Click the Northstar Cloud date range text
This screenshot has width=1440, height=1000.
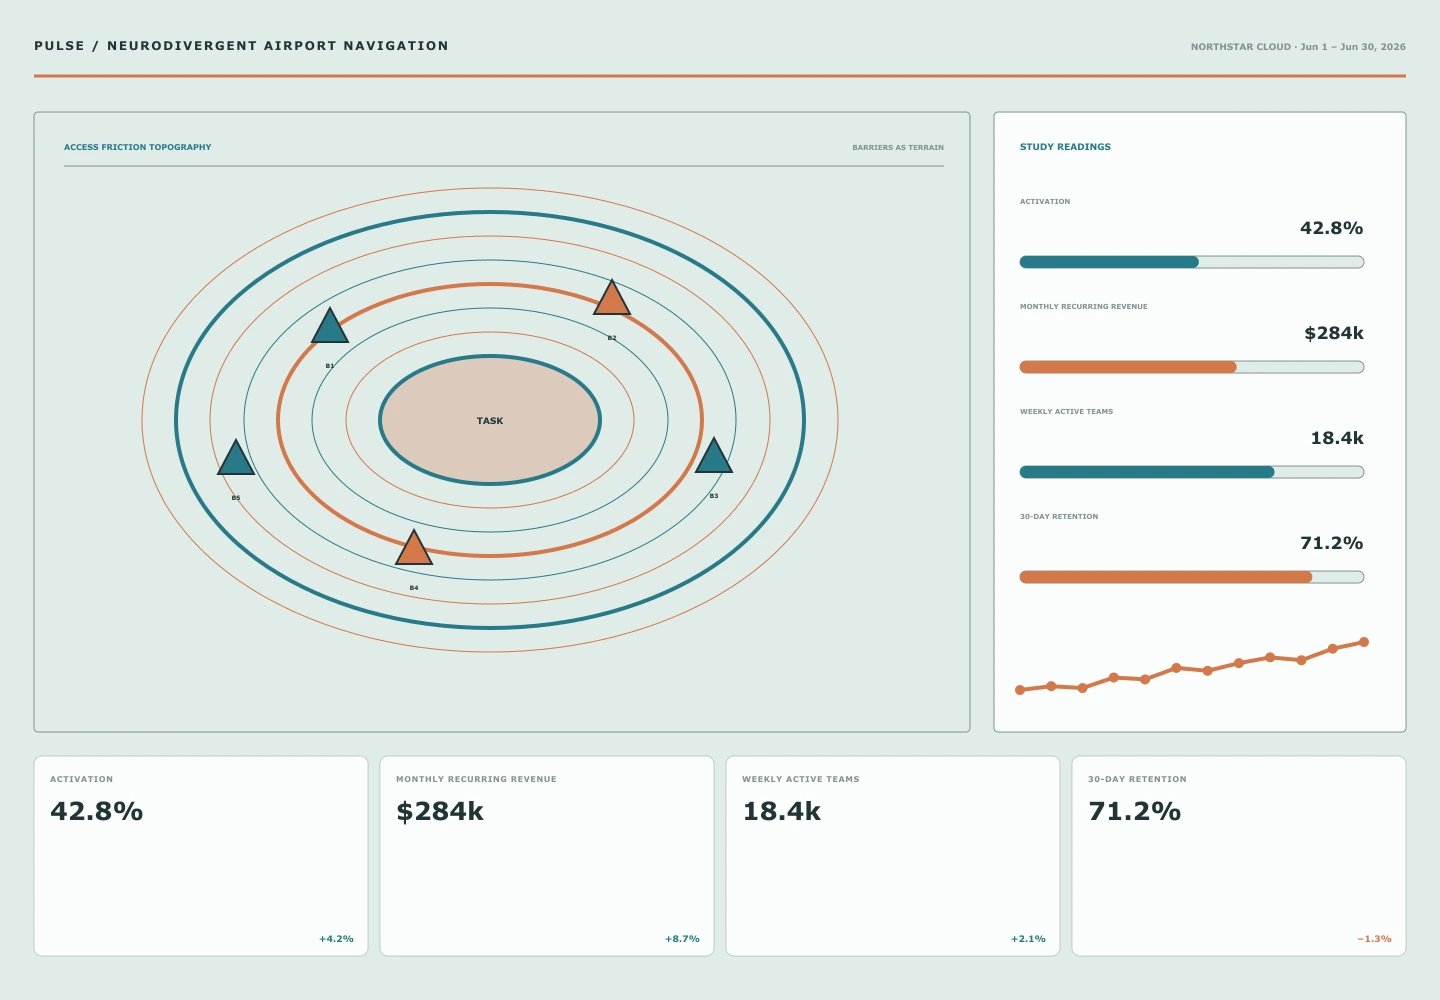1298,47
